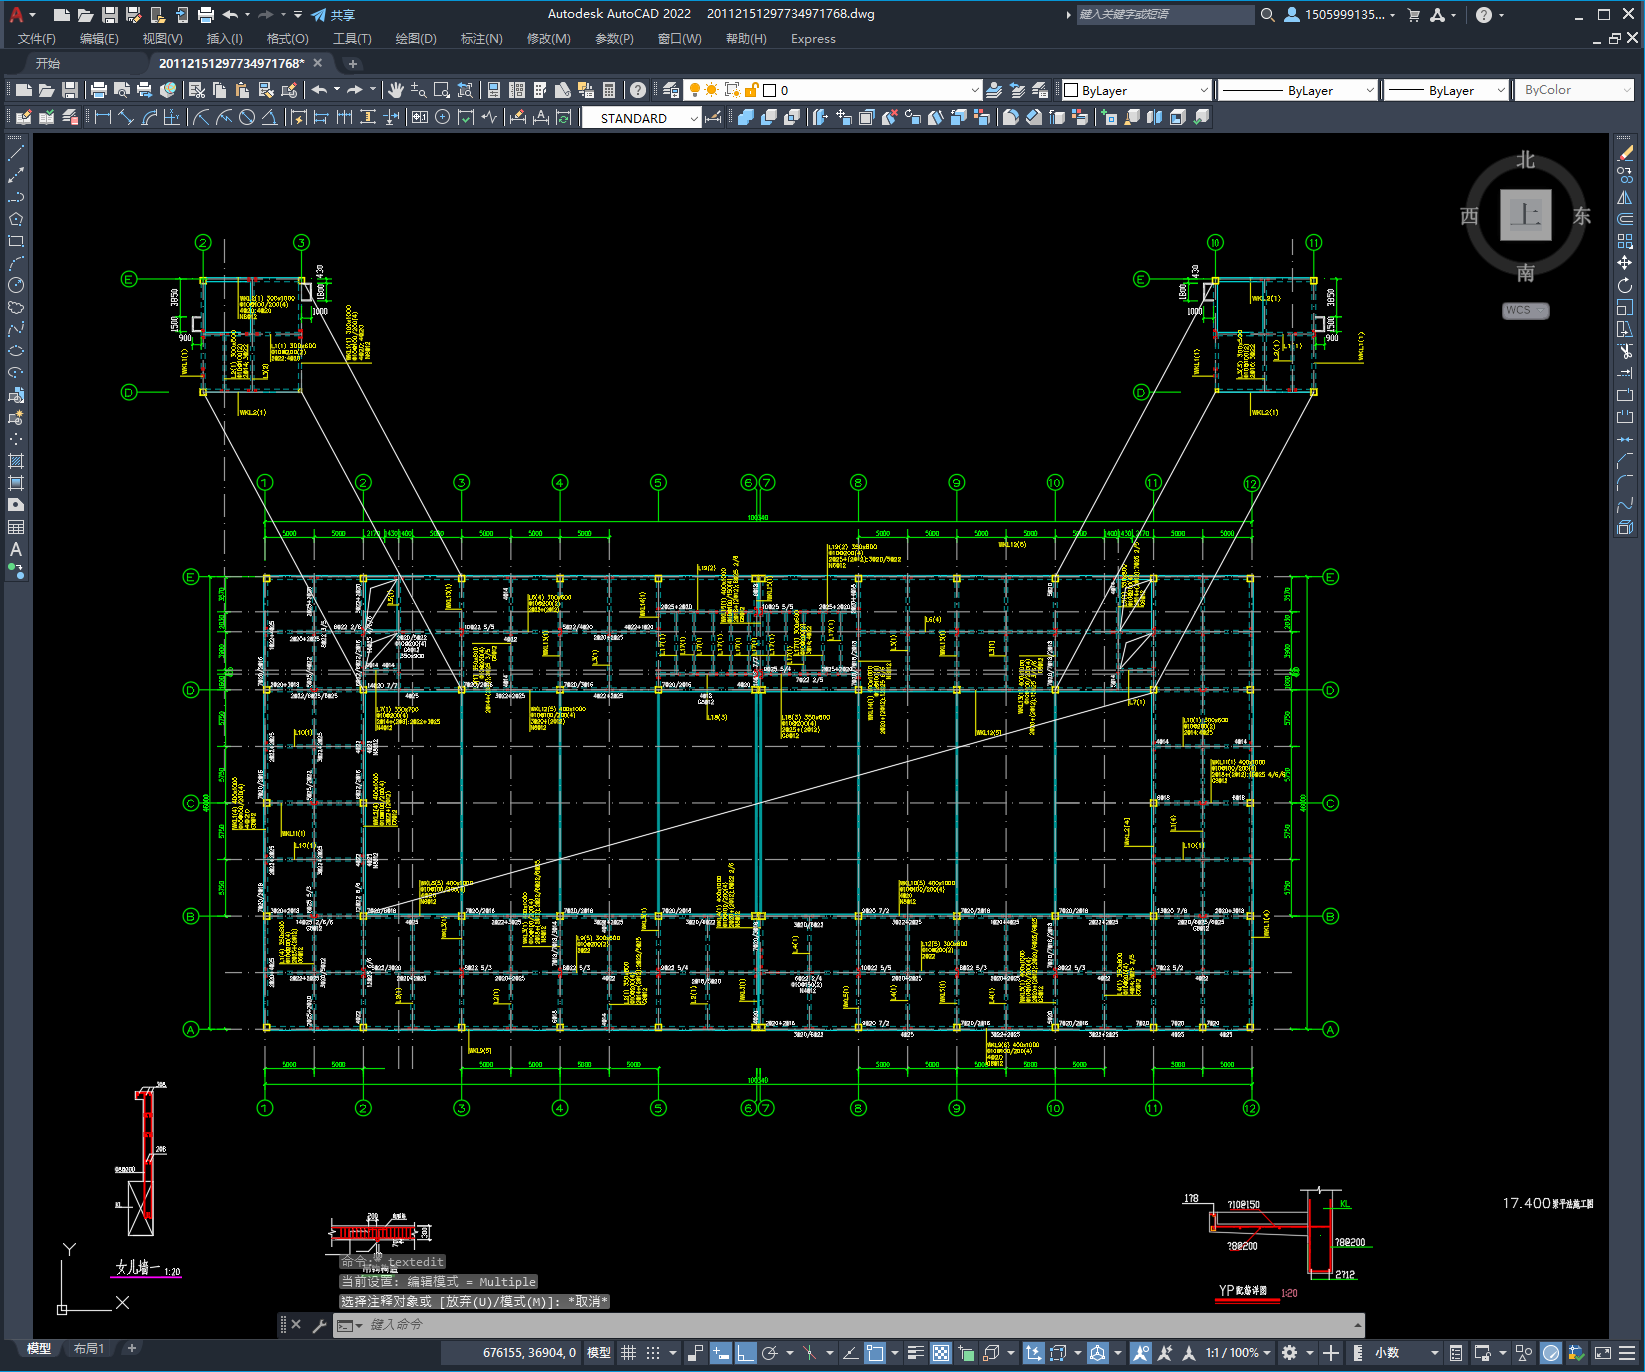Open the help question mark icon
Viewport: 1645px width, 1372px height.
[x=1484, y=14]
